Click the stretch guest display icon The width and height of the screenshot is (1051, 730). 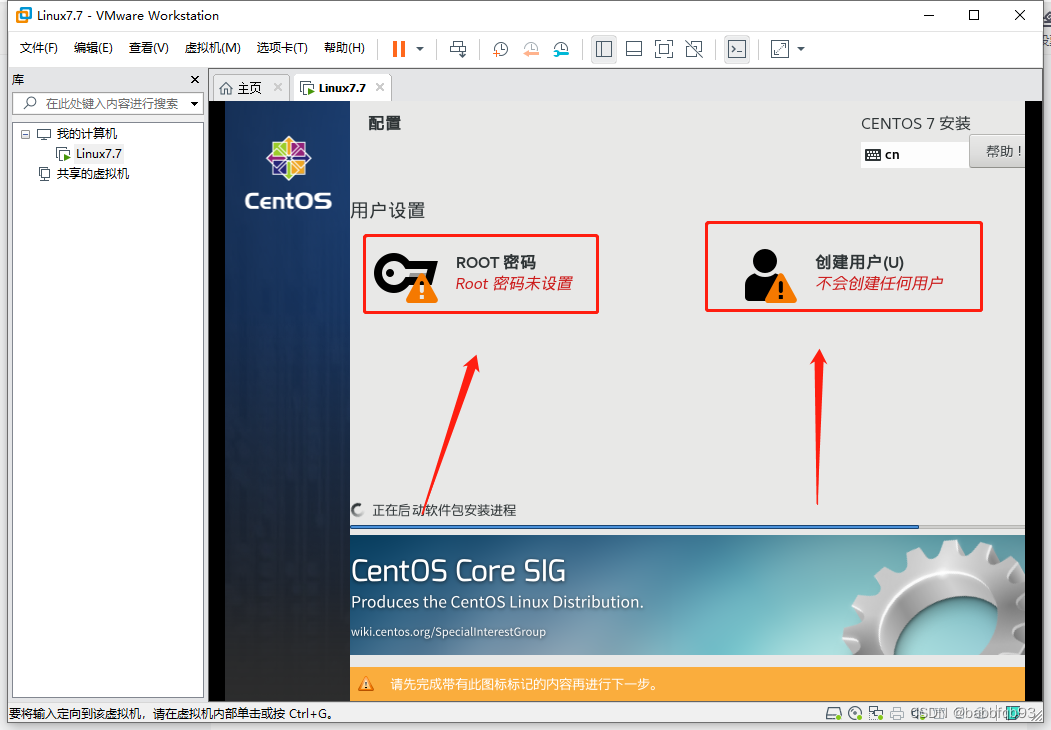click(780, 49)
